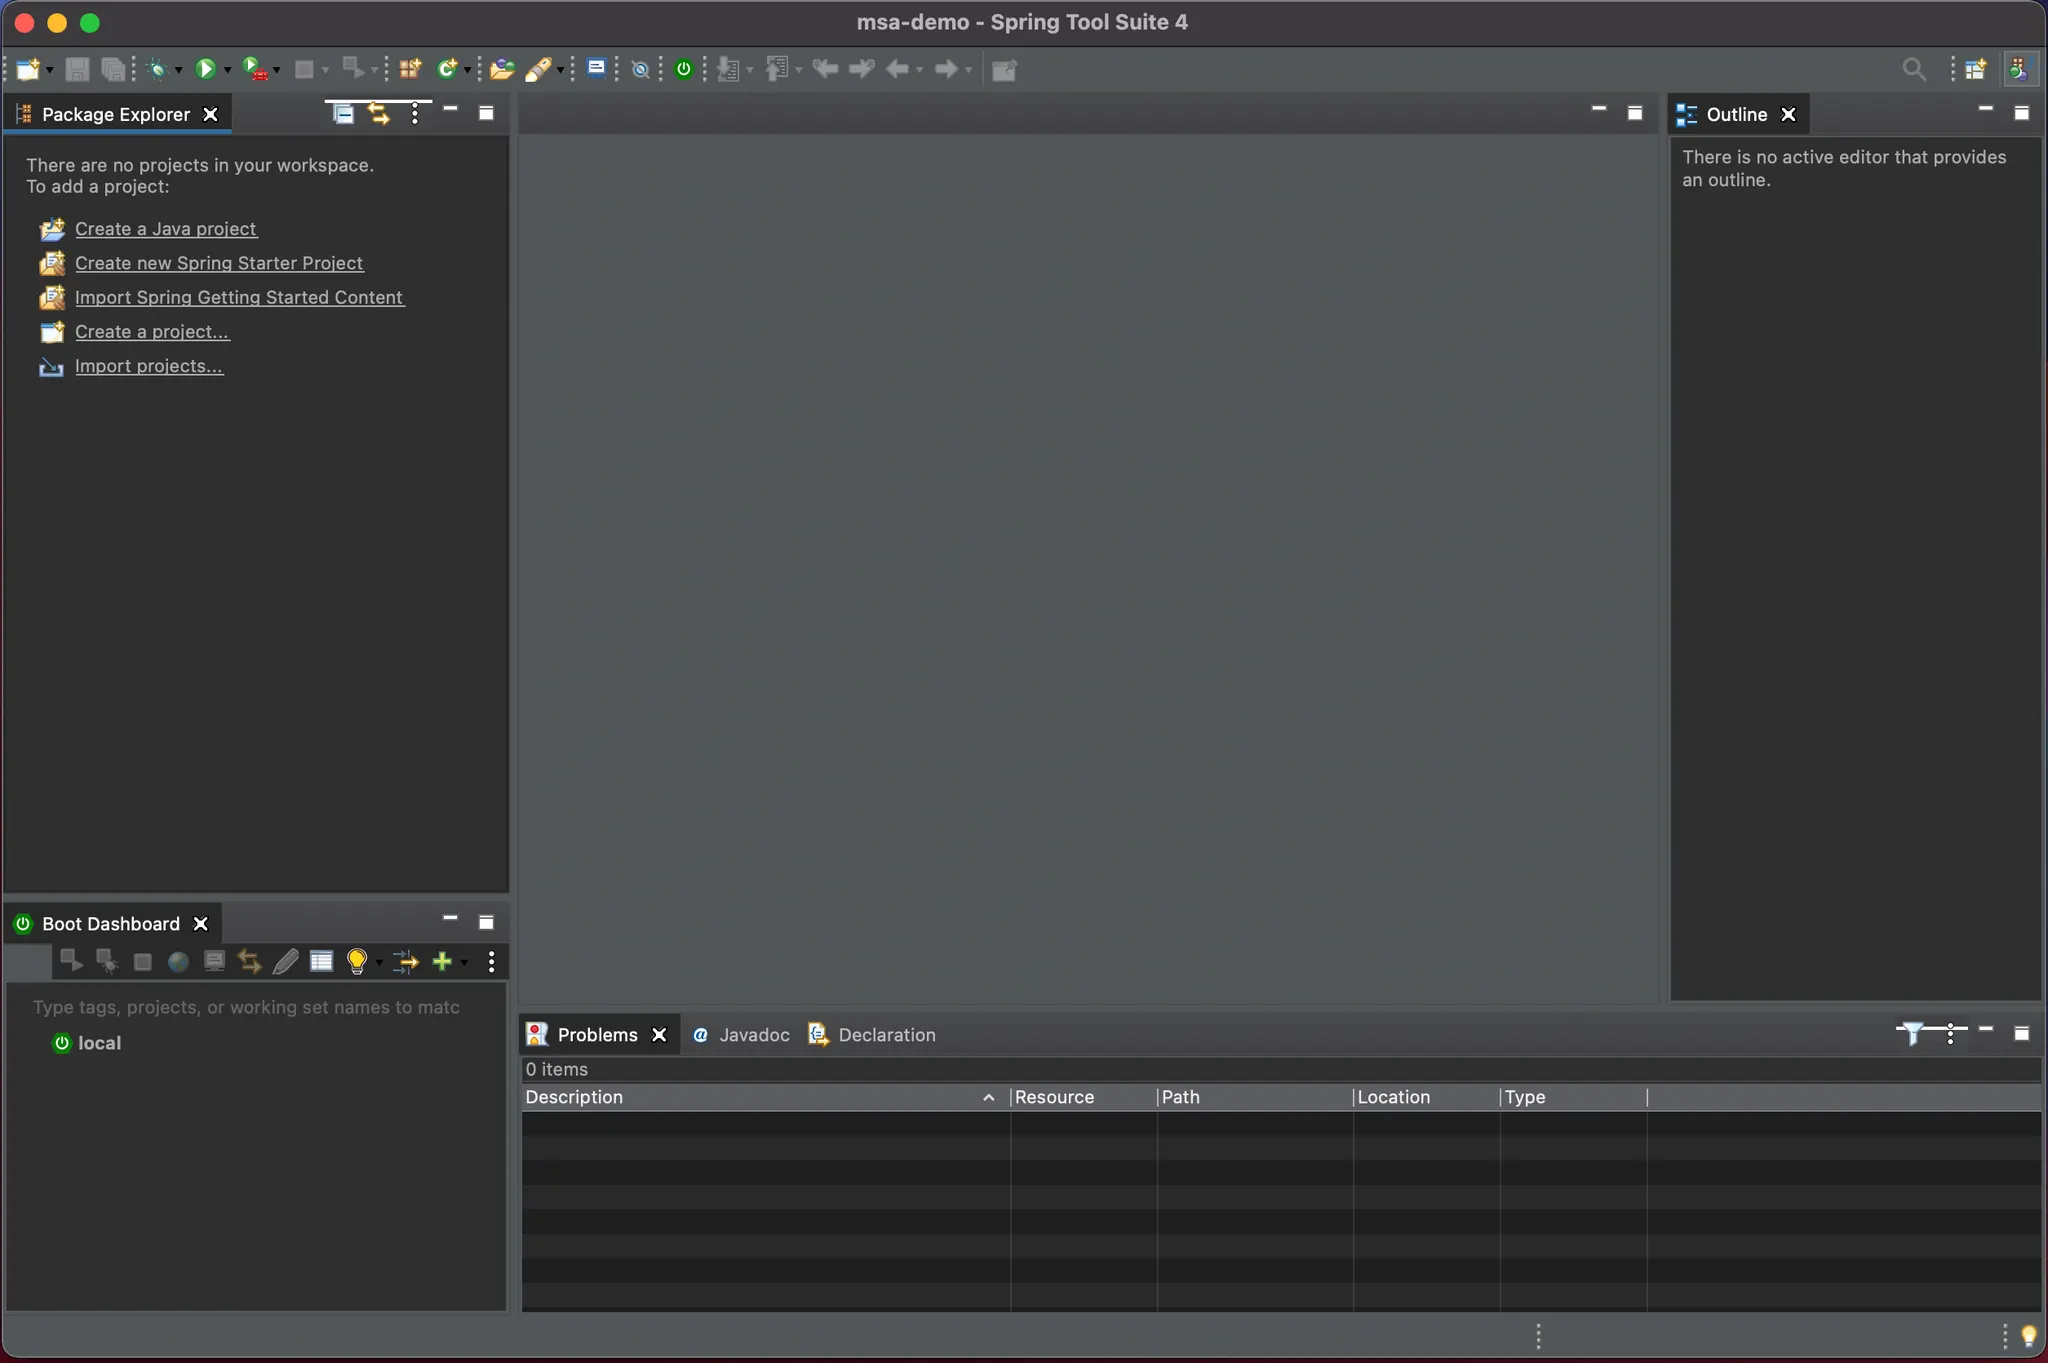Switch to the Javadoc tab

(x=741, y=1035)
